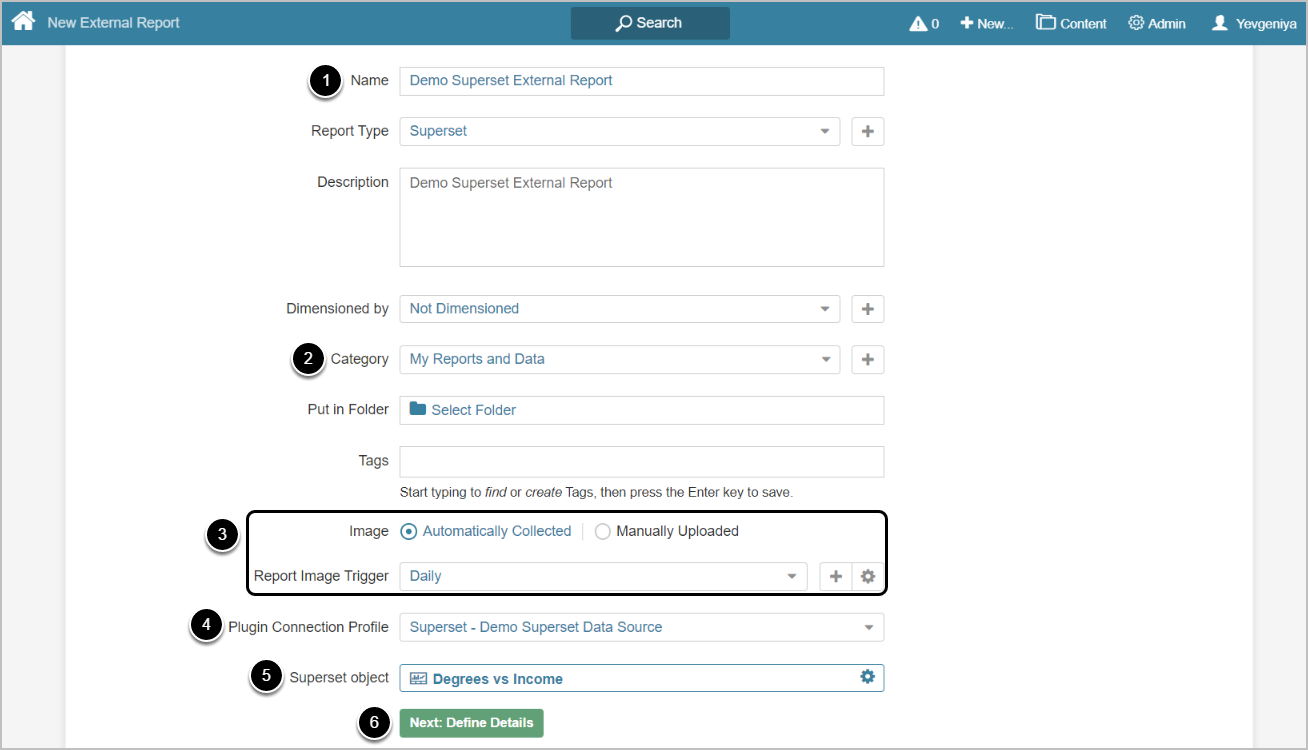This screenshot has width=1308, height=750.
Task: Click the Tags input field
Action: (x=641, y=461)
